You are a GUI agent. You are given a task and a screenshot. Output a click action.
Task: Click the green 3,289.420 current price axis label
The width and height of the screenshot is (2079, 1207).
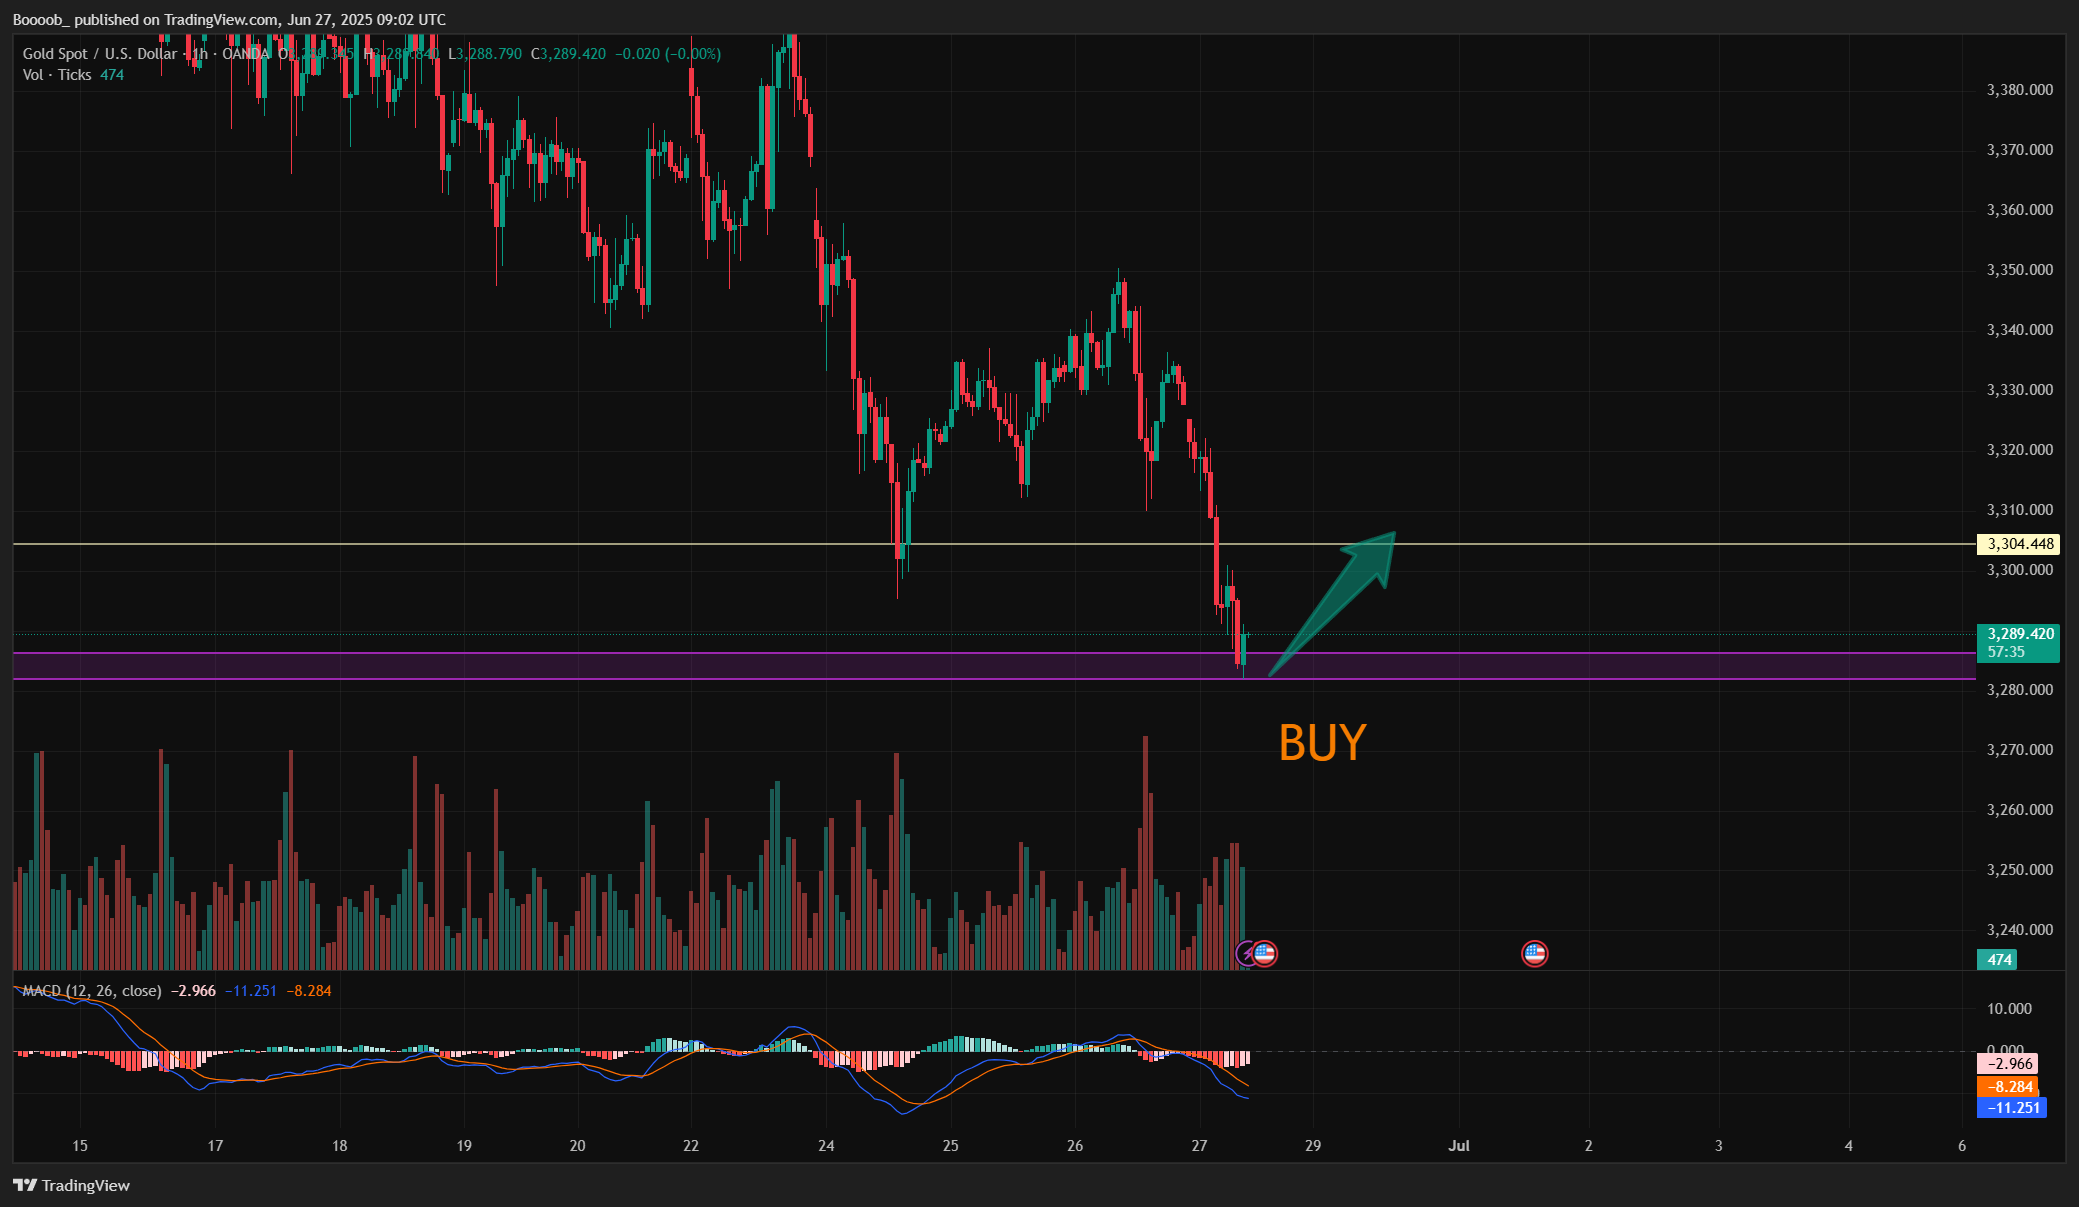click(2020, 642)
